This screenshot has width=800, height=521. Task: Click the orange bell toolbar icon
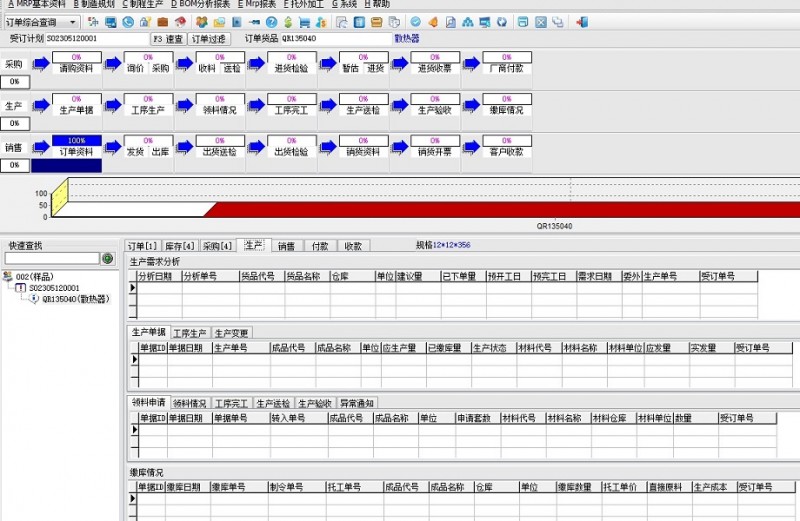click(x=433, y=22)
